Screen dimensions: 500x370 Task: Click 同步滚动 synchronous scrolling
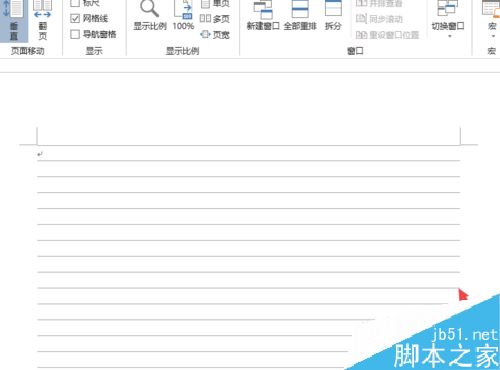click(379, 19)
